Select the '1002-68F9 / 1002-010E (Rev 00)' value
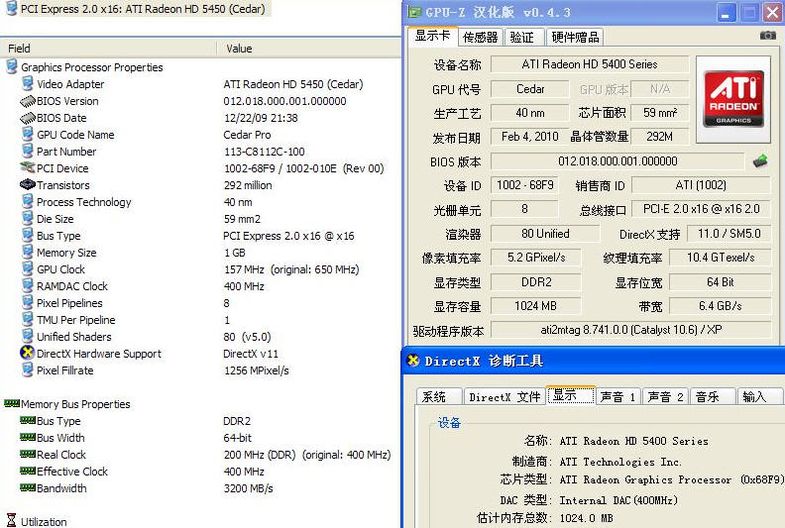Screen dimensions: 785x528 click(304, 168)
